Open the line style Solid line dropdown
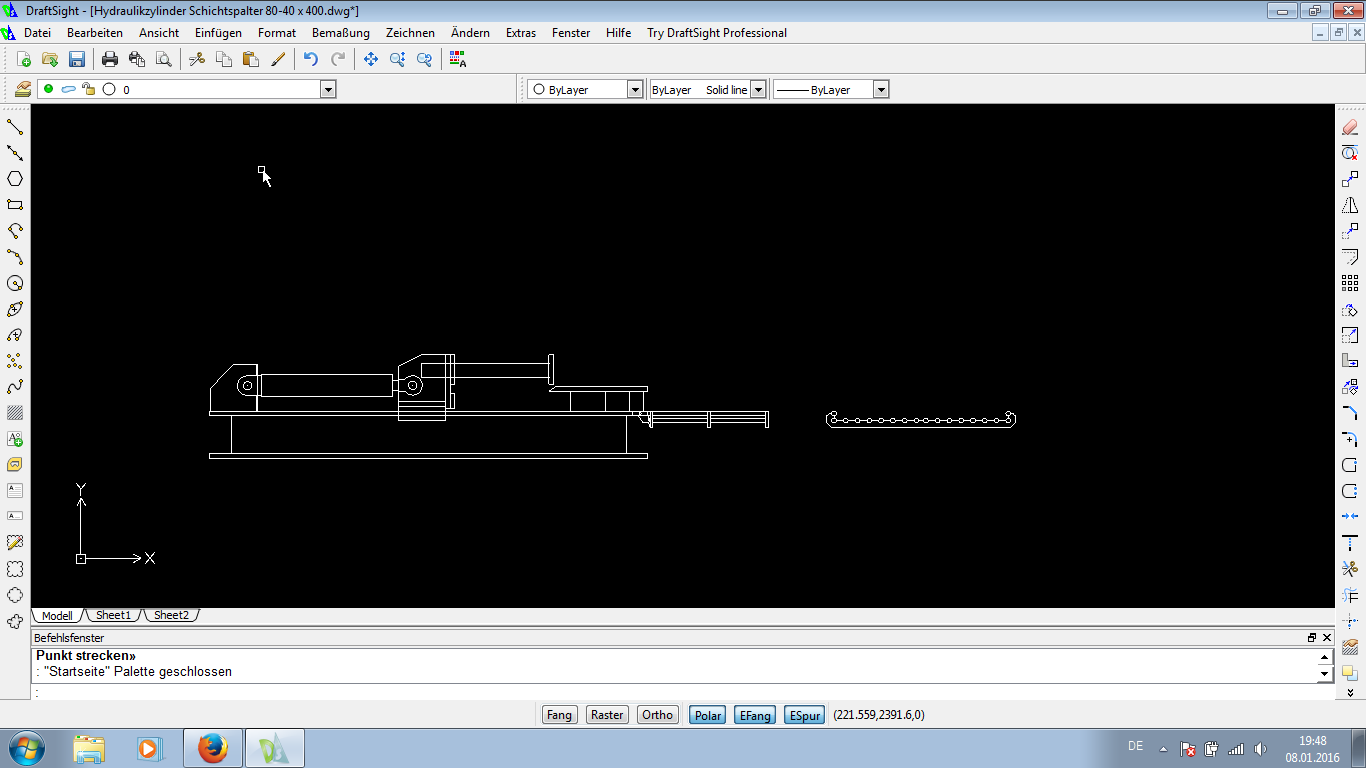Image resolution: width=1366 pixels, height=768 pixels. coord(758,90)
